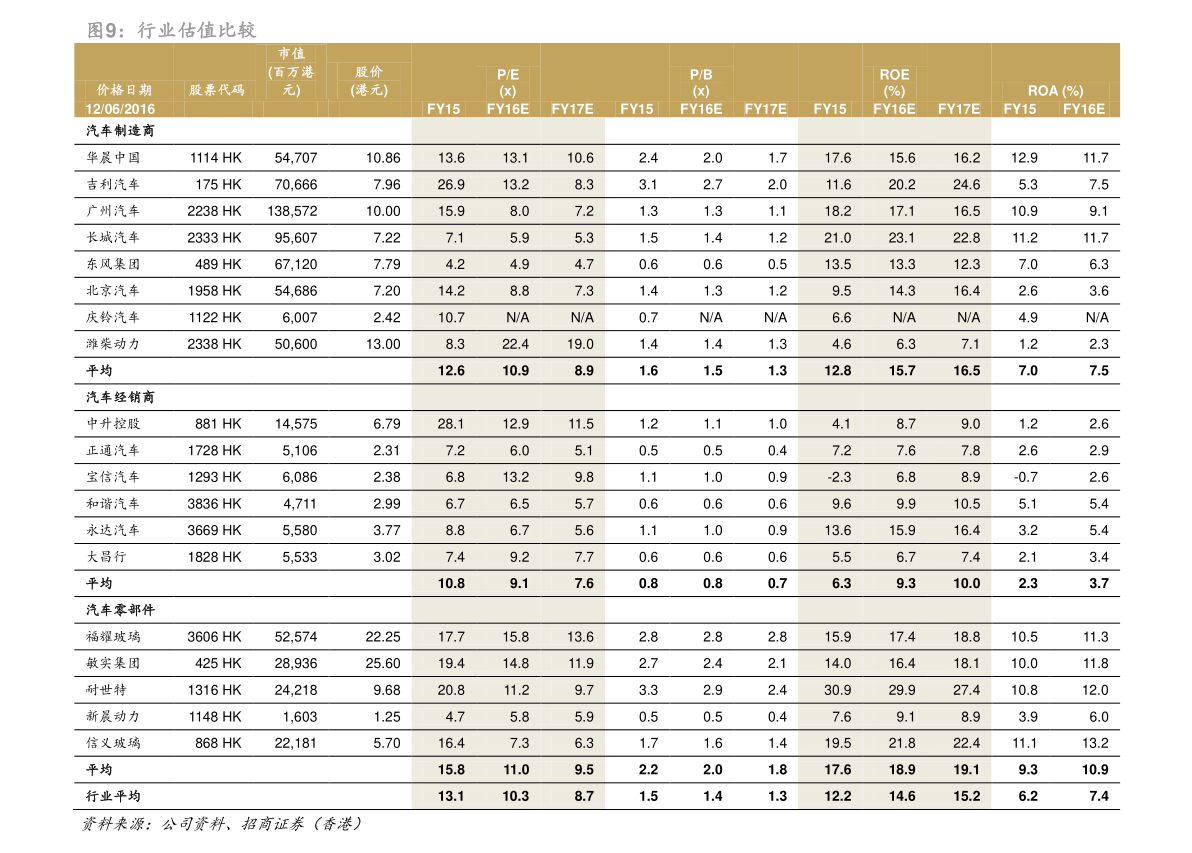Click the 华晨中国 company name
This screenshot has width=1192, height=853.
[113, 157]
